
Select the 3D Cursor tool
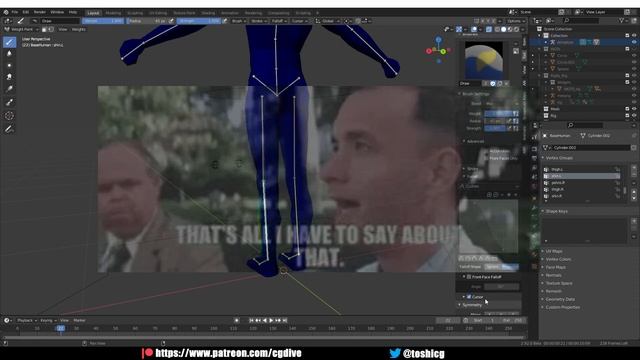[x=9, y=116]
